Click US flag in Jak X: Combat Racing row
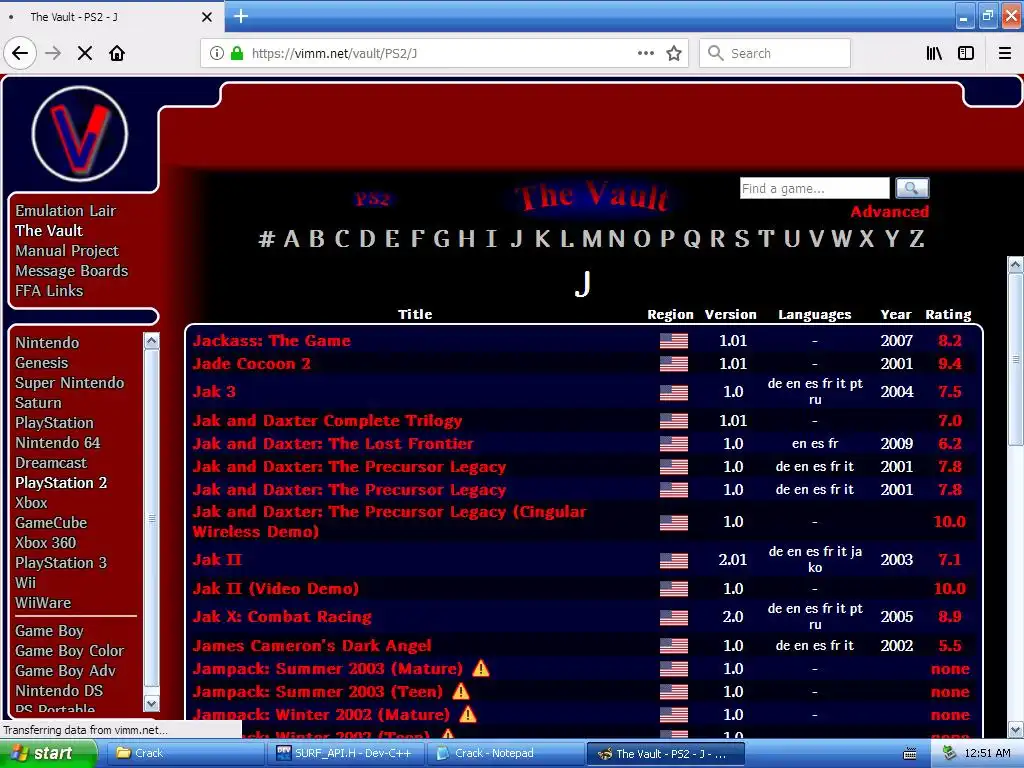Image resolution: width=1024 pixels, height=768 pixels. click(673, 617)
